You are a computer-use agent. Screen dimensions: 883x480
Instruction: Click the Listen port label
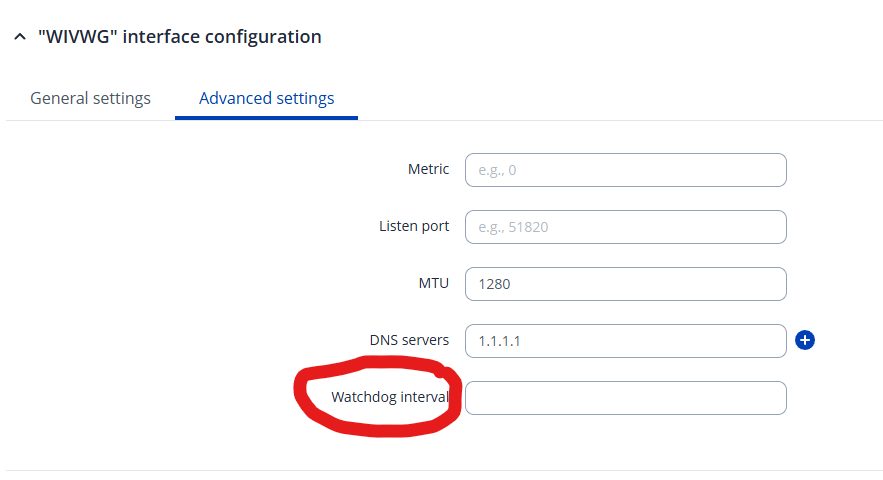(414, 226)
